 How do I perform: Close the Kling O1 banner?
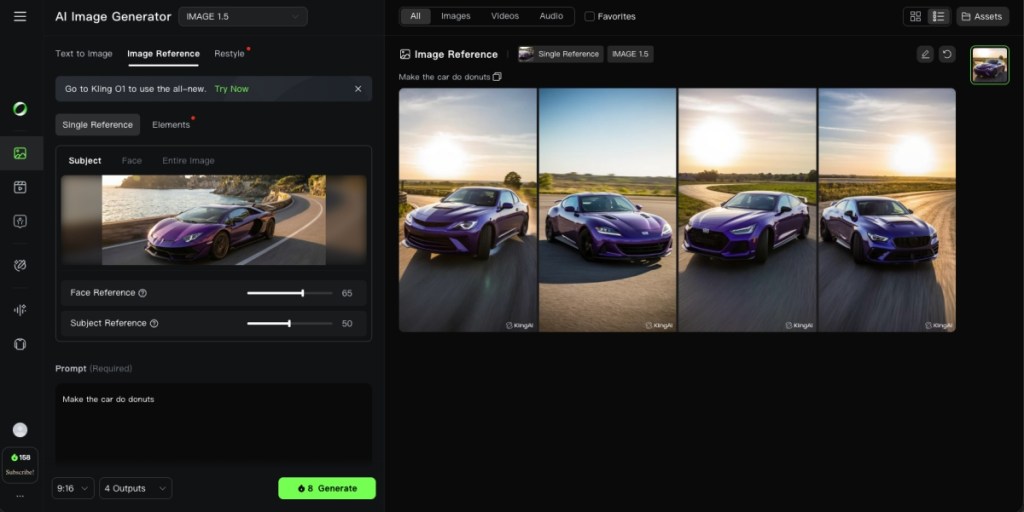(x=358, y=89)
